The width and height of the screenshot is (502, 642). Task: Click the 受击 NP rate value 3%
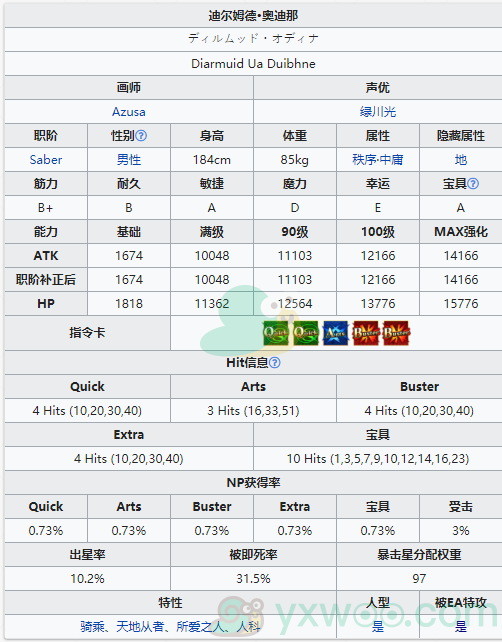click(x=461, y=531)
